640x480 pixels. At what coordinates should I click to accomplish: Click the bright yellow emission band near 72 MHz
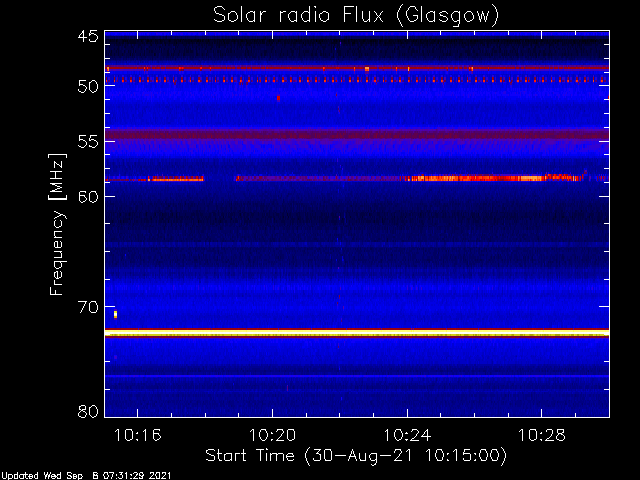click(357, 333)
